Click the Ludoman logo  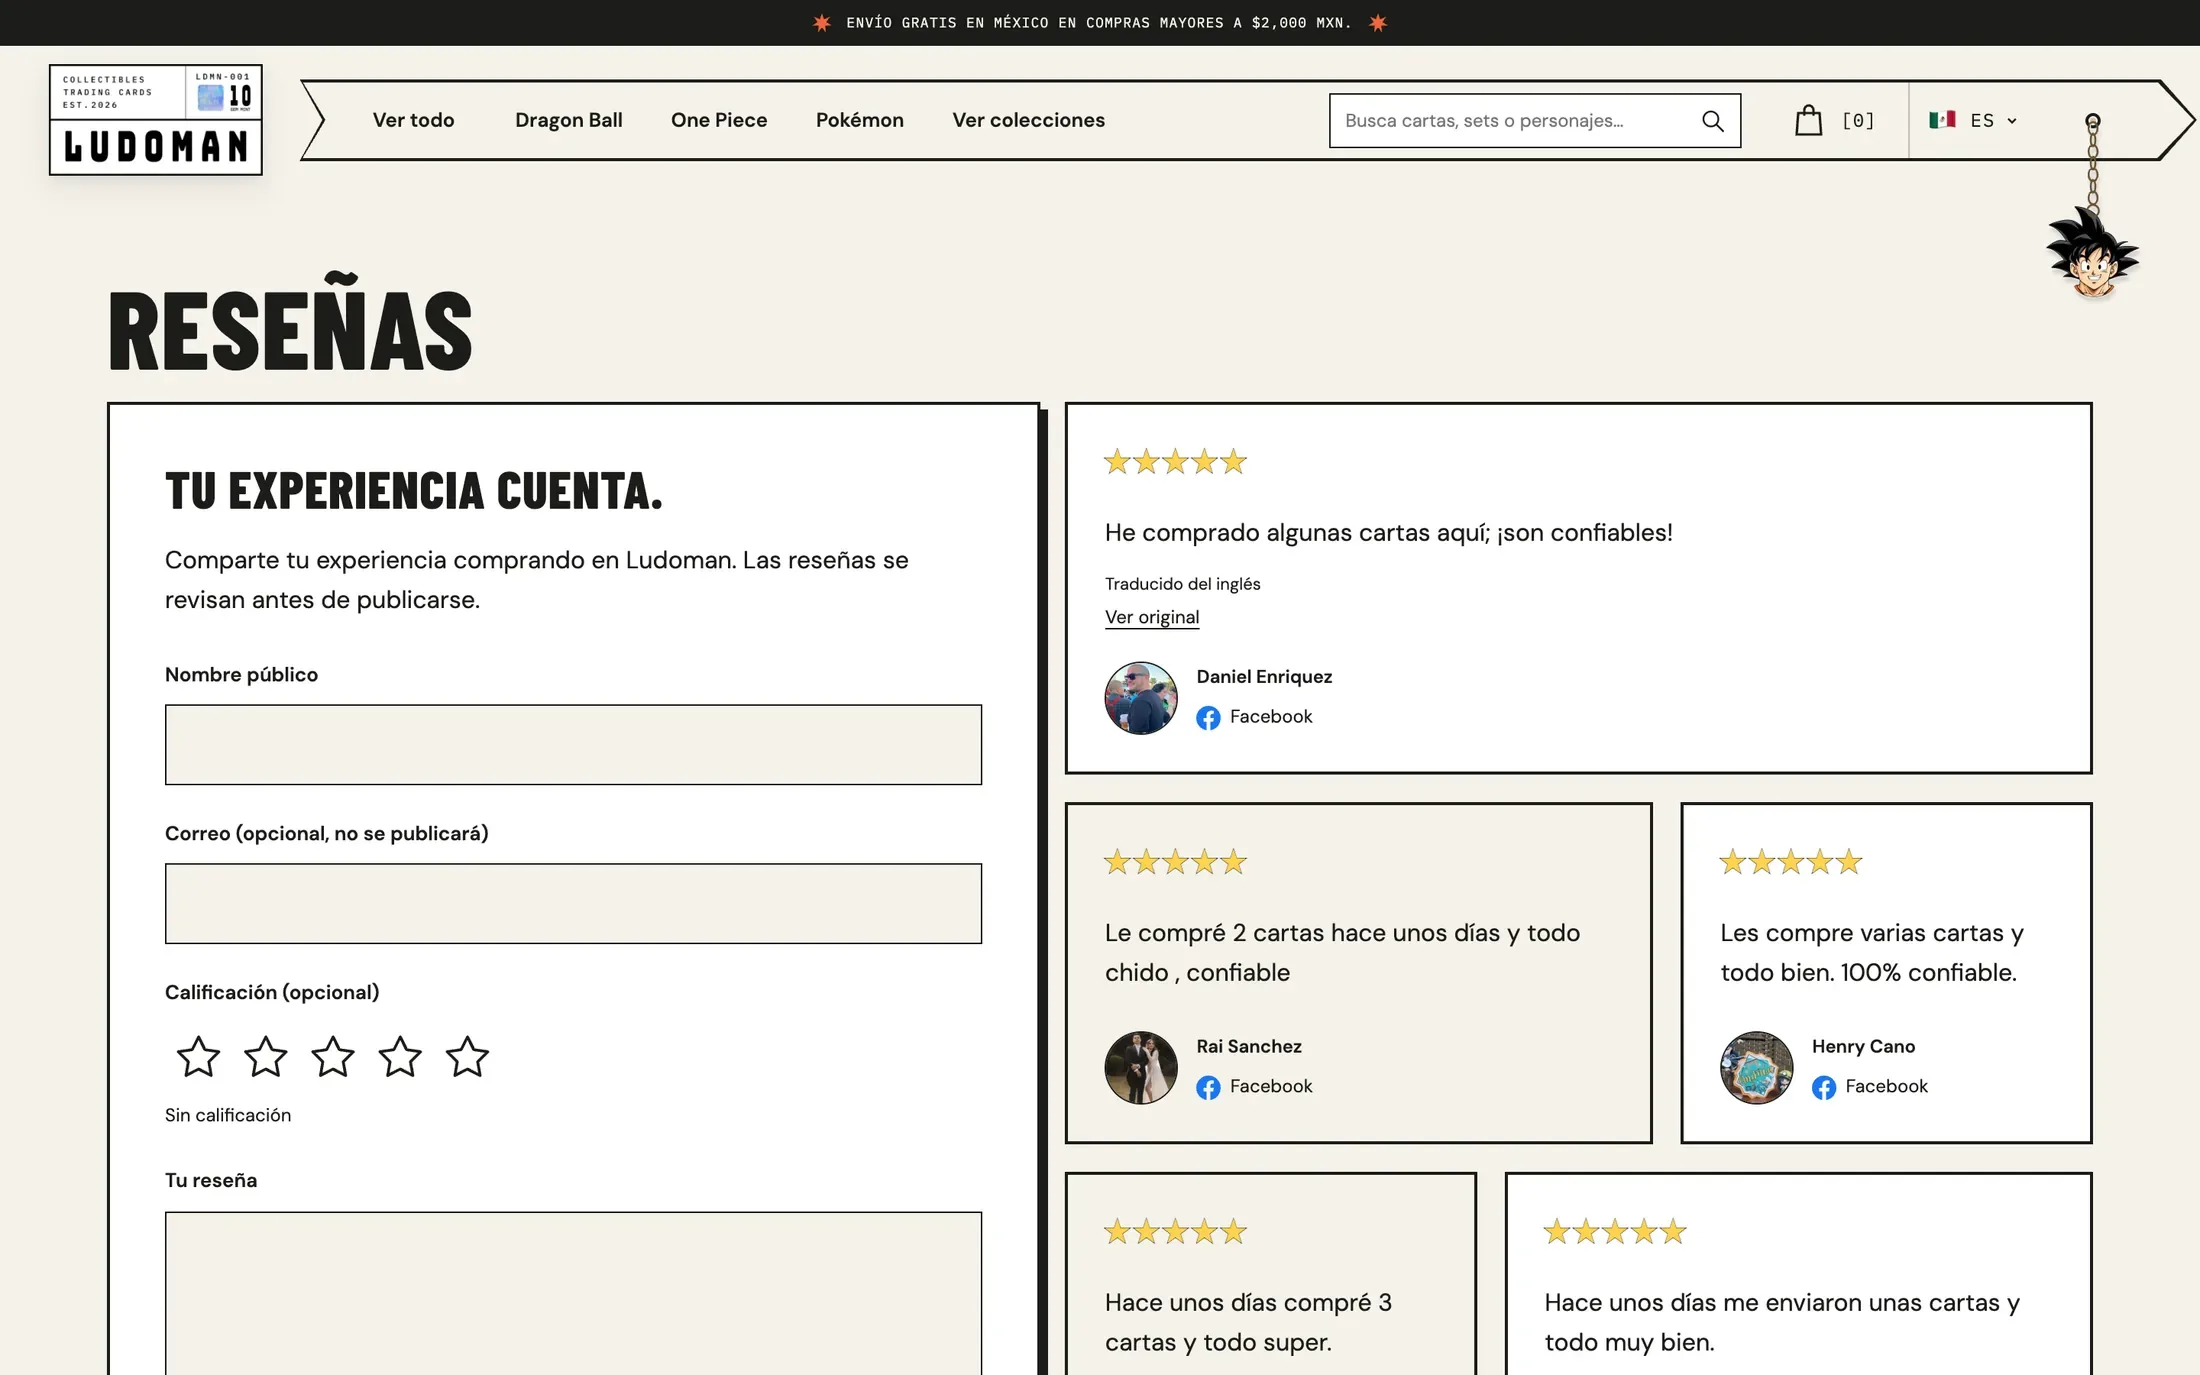coord(156,120)
